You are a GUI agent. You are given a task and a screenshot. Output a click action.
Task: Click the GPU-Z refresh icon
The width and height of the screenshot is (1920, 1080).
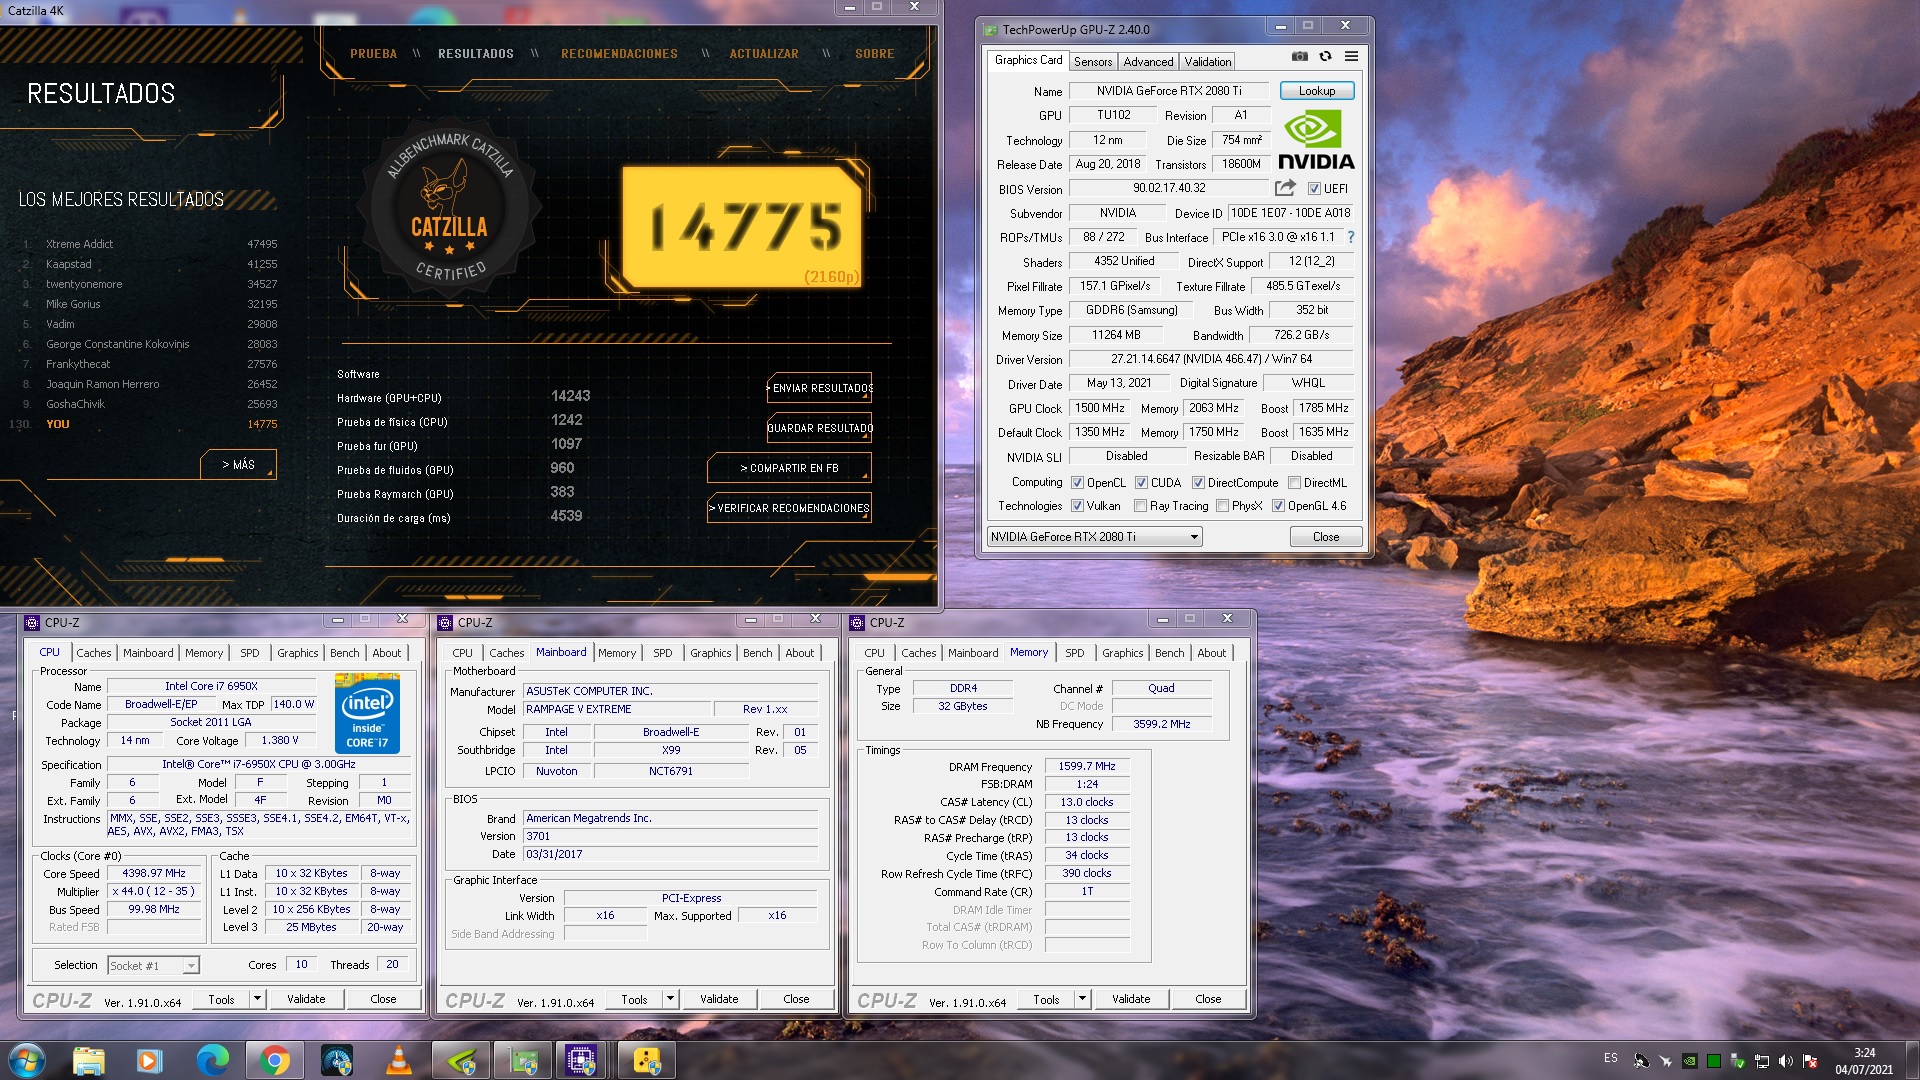(1325, 57)
